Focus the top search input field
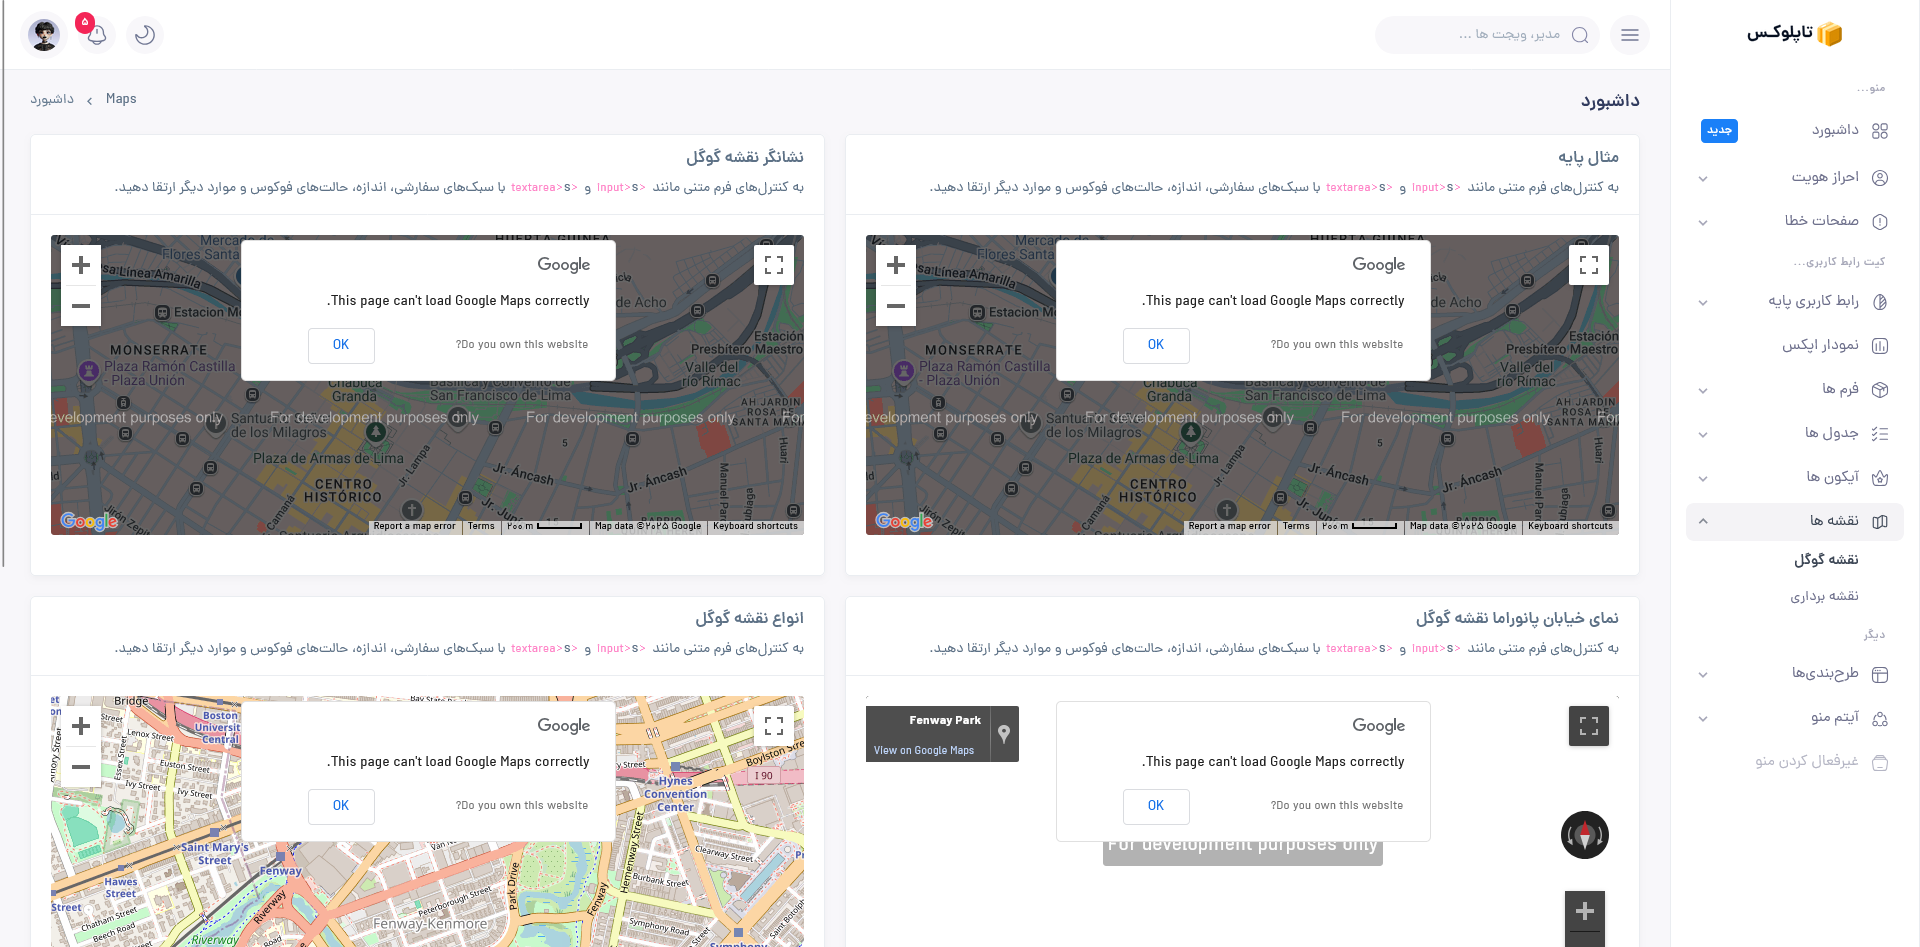The width and height of the screenshot is (1920, 947). (1487, 35)
